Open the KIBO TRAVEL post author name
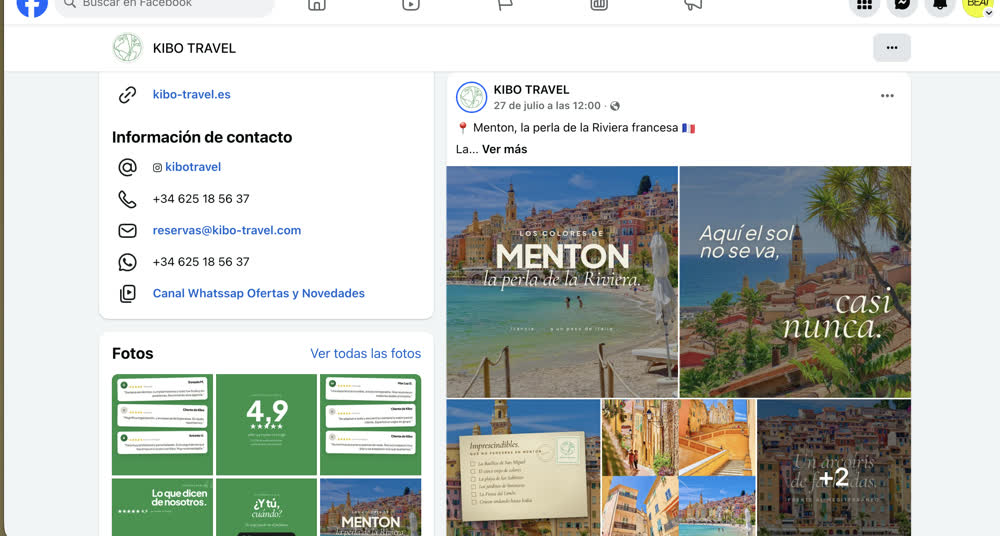Image resolution: width=1000 pixels, height=536 pixels. (x=531, y=90)
